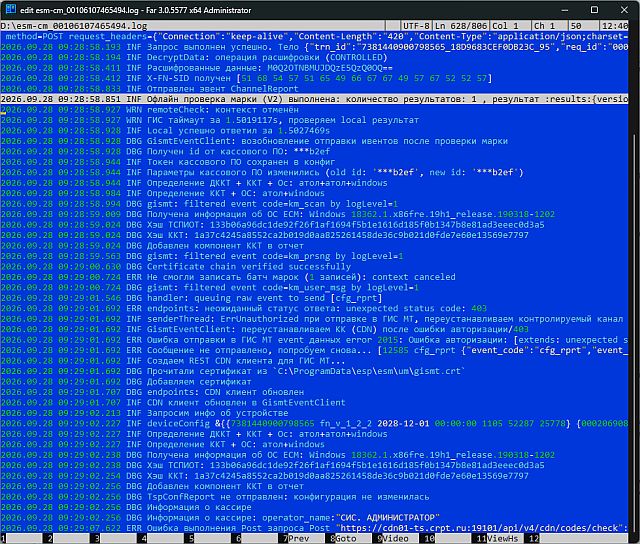Click the last ERR line with cdn01-ts.crpt.ru URL

coord(314,528)
